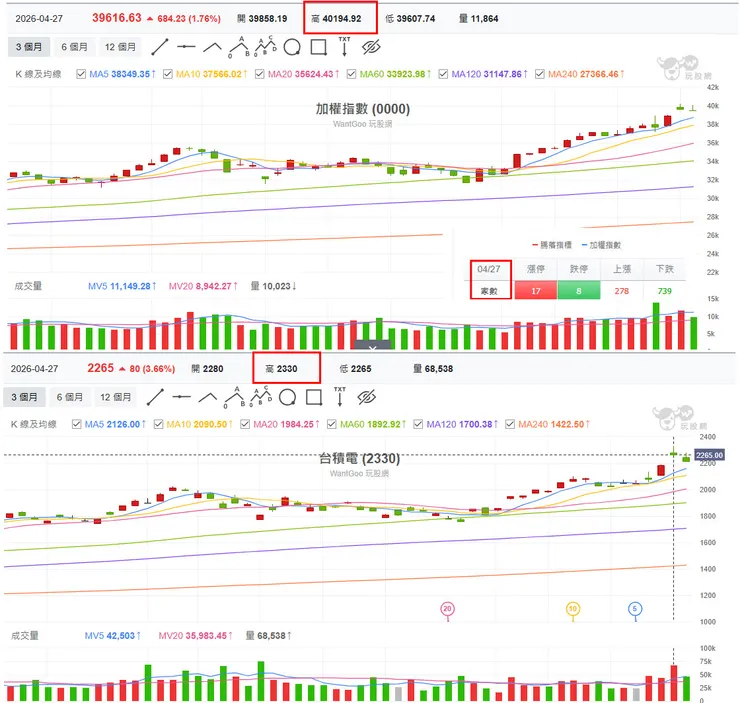The height and width of the screenshot is (703, 740).
Task: Select horizontal line tool in TSMC chart
Action: click(x=181, y=397)
